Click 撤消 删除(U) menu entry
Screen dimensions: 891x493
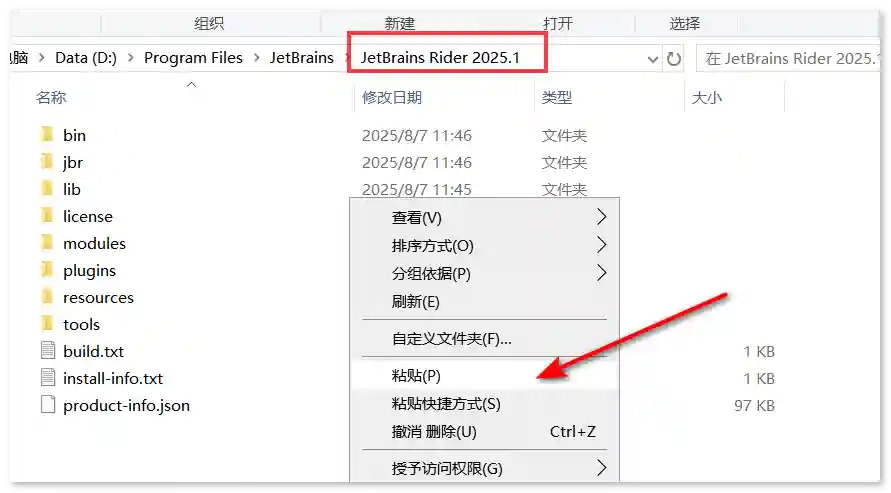tap(434, 432)
